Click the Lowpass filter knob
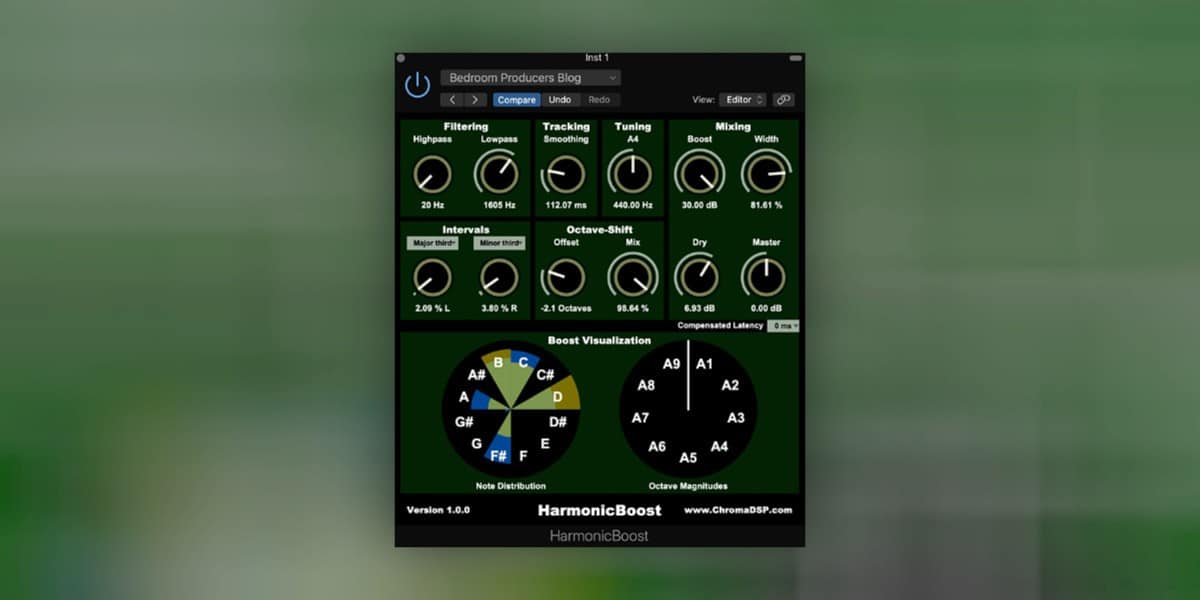 tap(498, 175)
